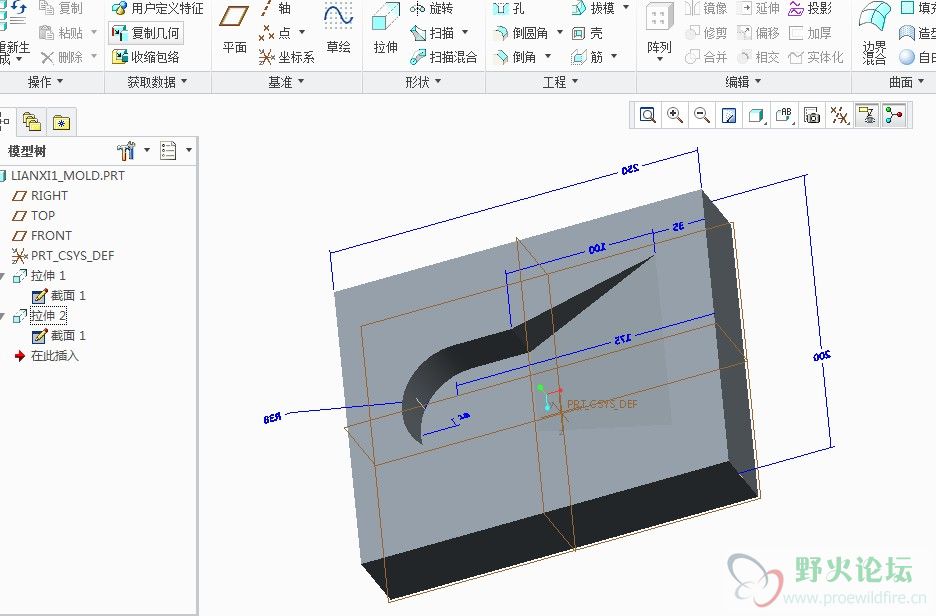Create a datum 轴 (Axis)

click(276, 8)
